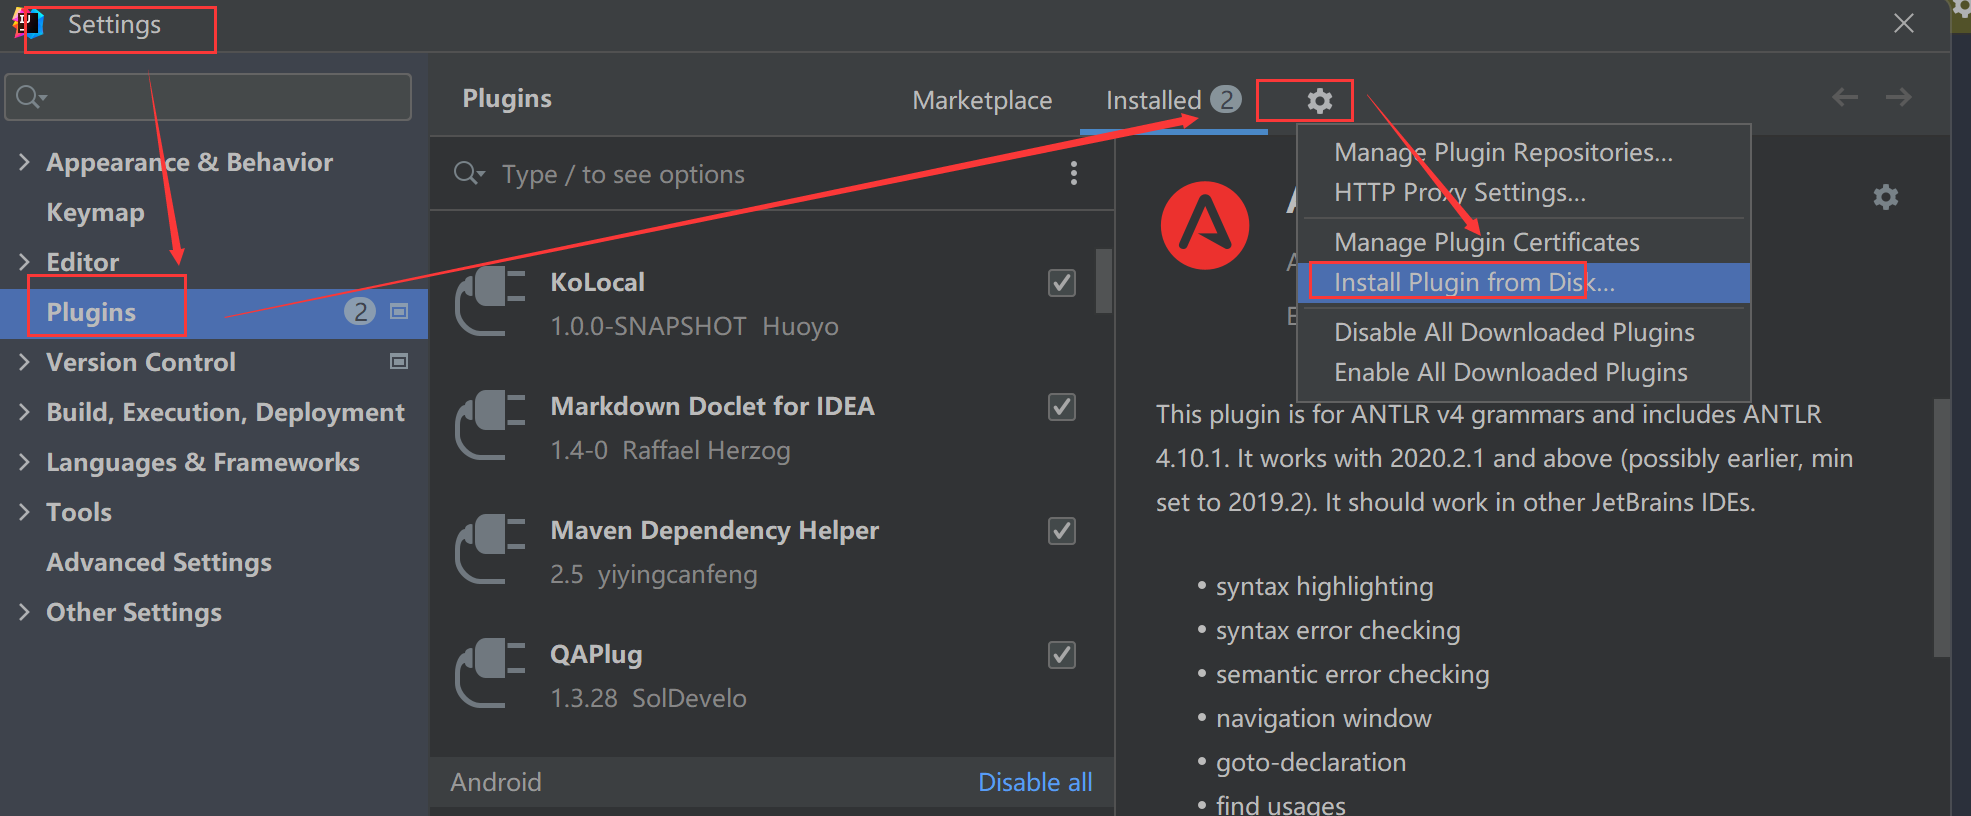Expand Build, Execution, Deployment node

click(25, 412)
